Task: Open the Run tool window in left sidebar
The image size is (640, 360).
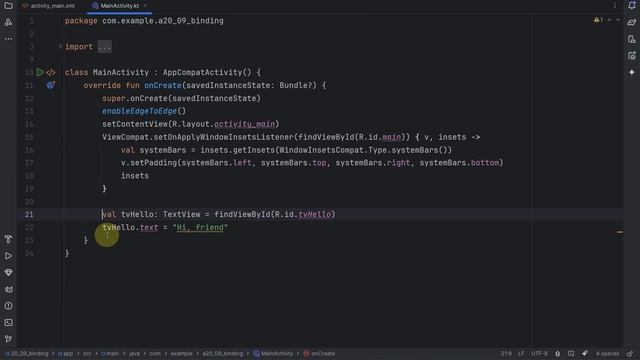Action: point(8,256)
